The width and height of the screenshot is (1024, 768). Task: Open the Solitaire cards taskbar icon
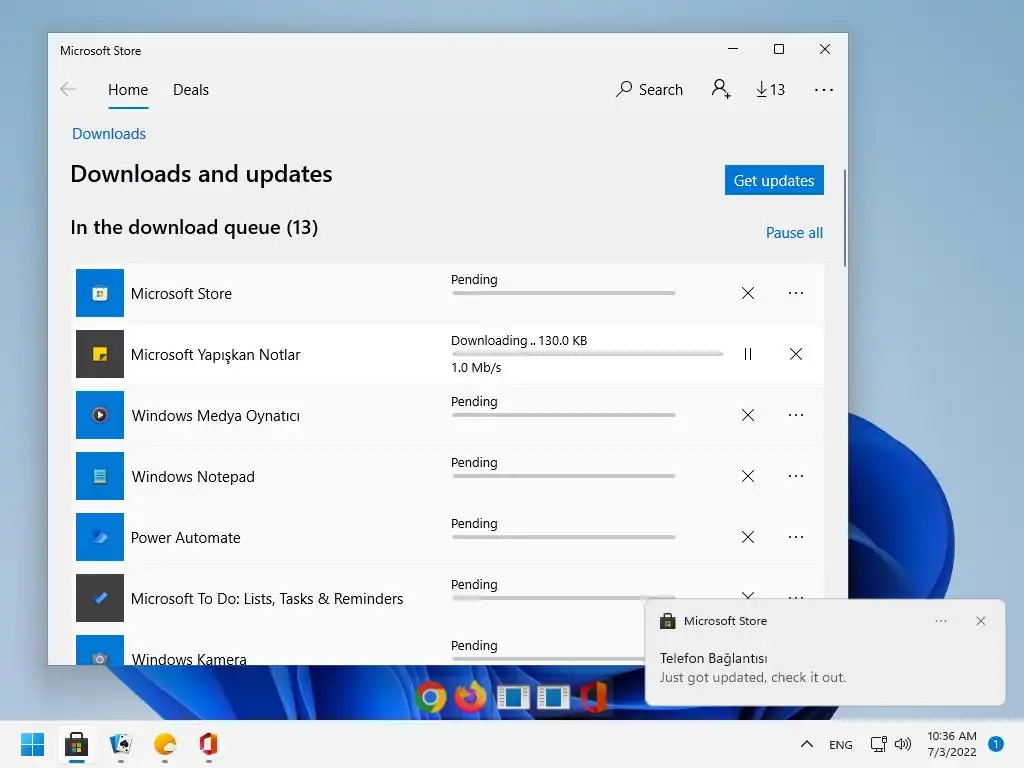[x=121, y=744]
